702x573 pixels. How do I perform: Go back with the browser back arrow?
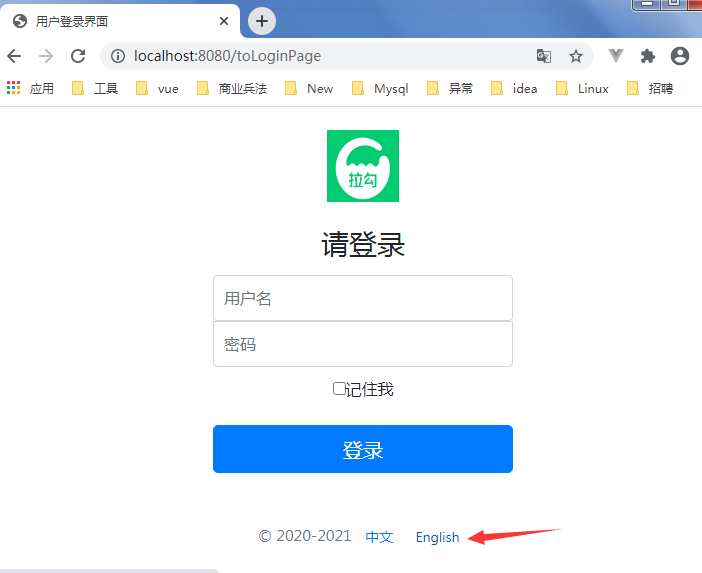coord(14,56)
